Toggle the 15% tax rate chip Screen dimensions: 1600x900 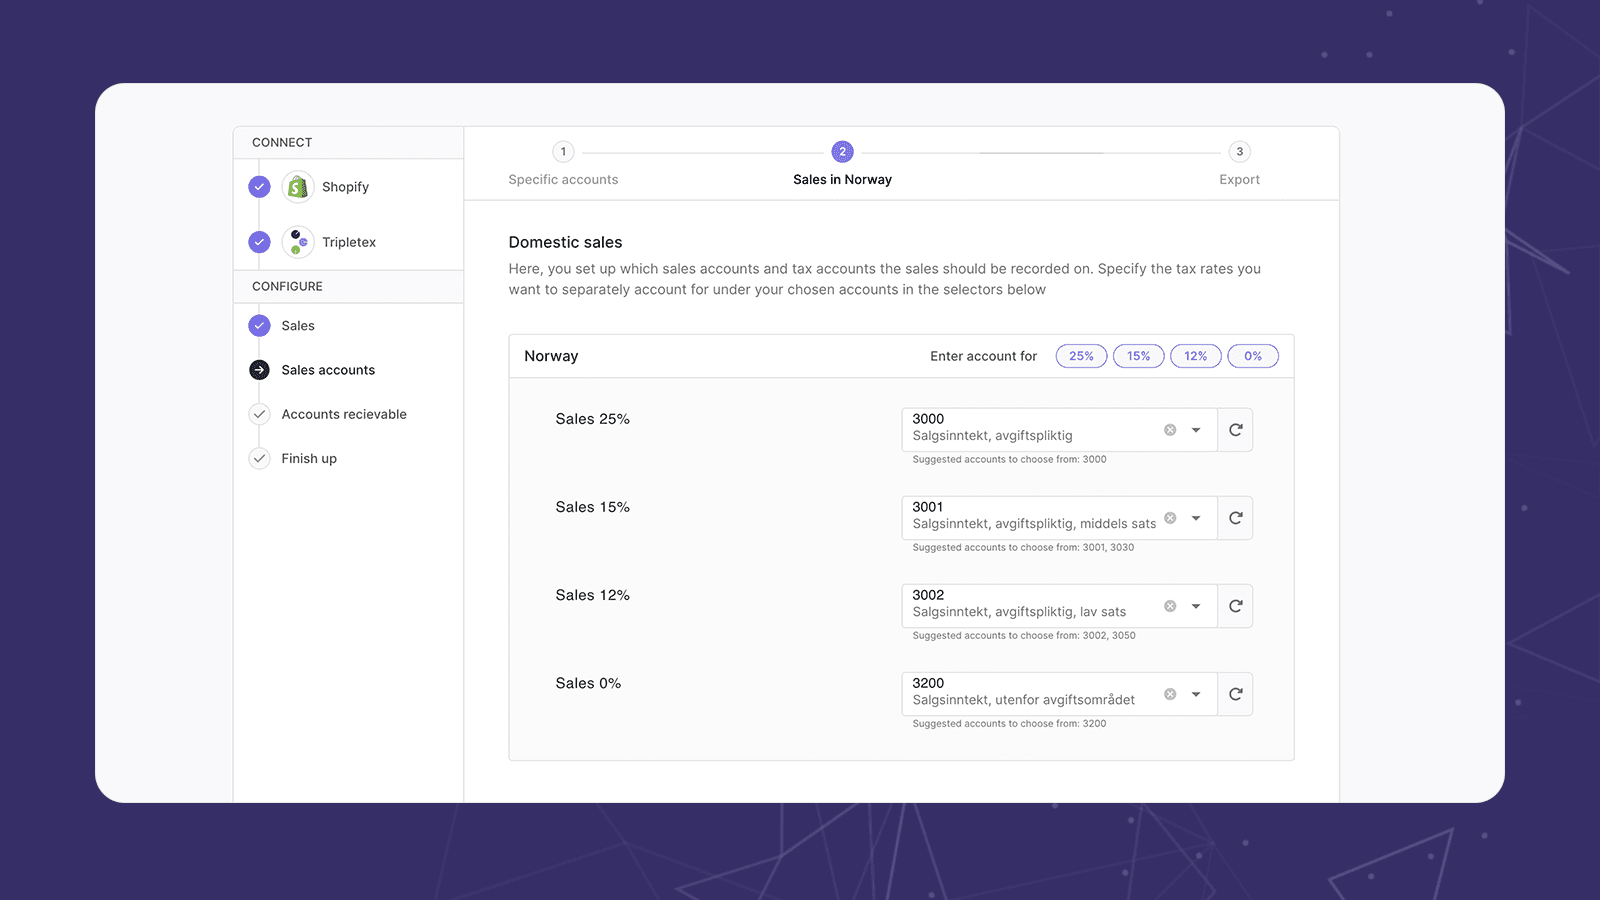click(1138, 356)
